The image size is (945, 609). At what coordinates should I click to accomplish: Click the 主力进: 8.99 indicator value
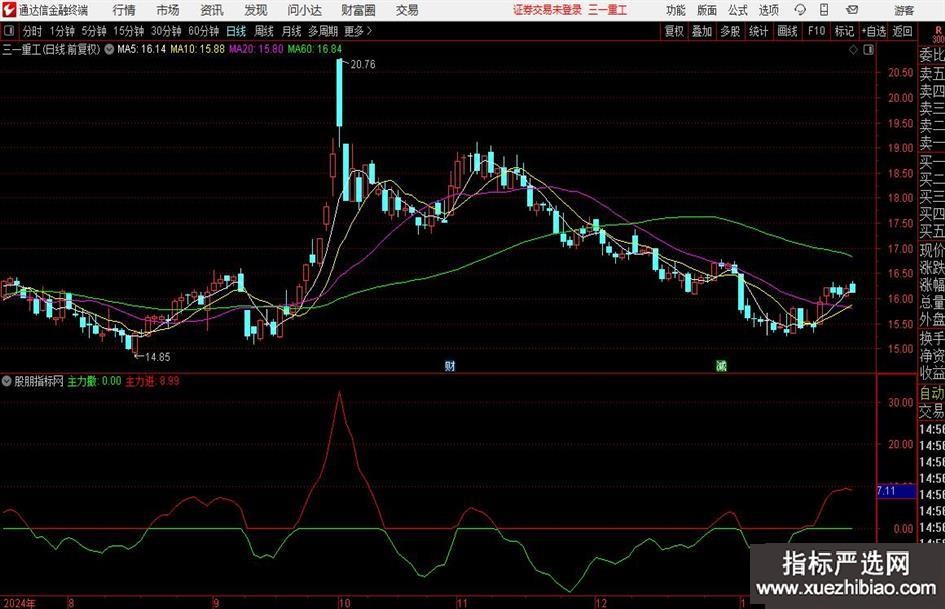click(152, 381)
